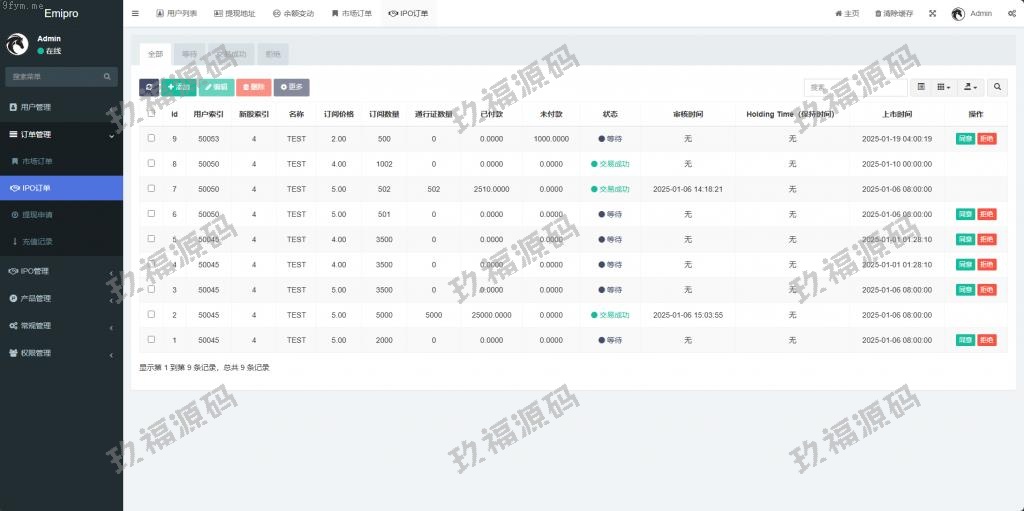Click the sidebar menu search magnifier icon

(x=107, y=77)
